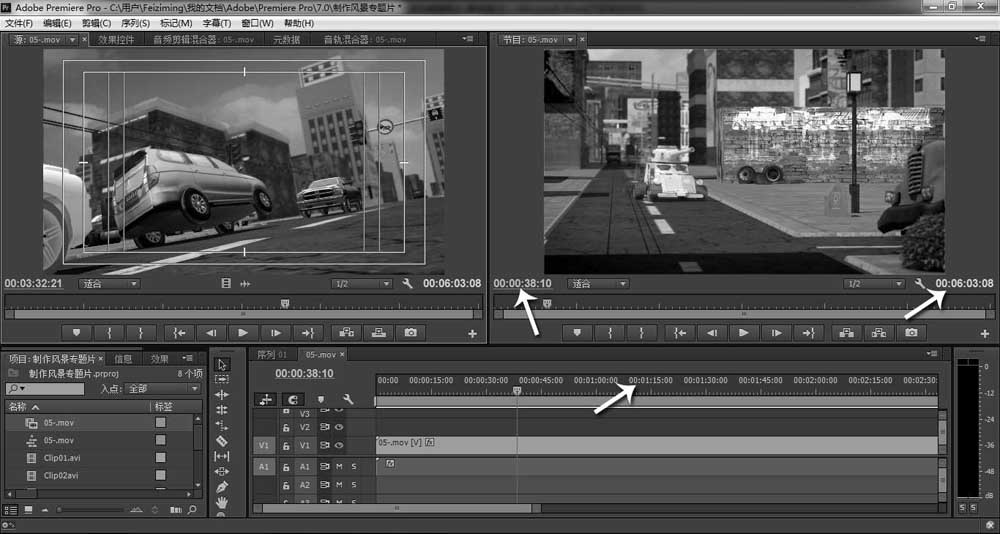Toggle lock on track A2
The width and height of the screenshot is (1000, 534).
click(286, 485)
